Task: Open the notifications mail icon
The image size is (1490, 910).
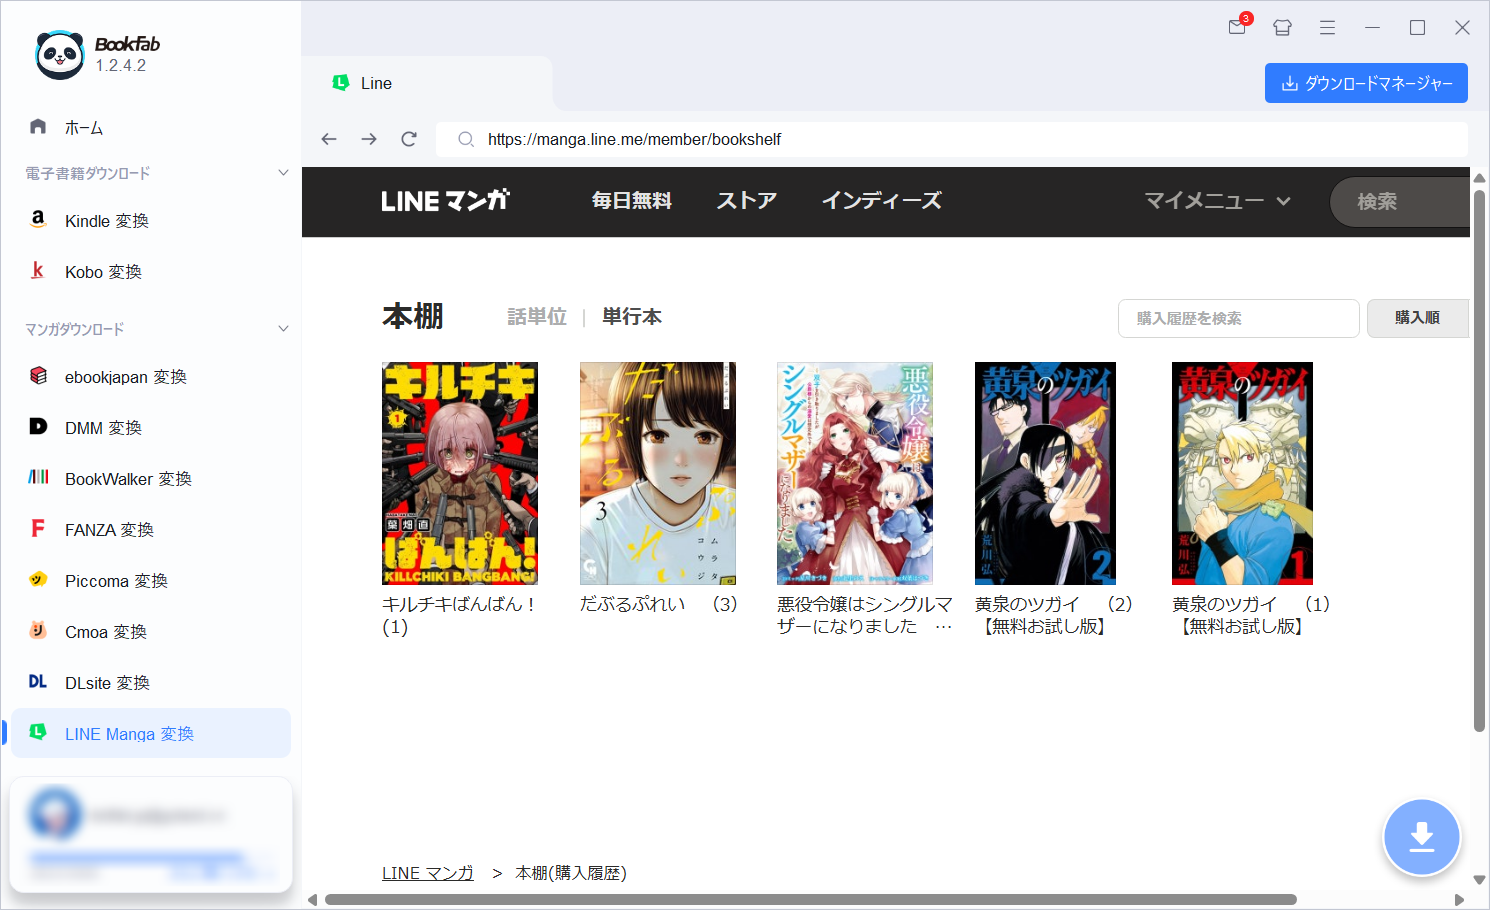Action: tap(1238, 26)
